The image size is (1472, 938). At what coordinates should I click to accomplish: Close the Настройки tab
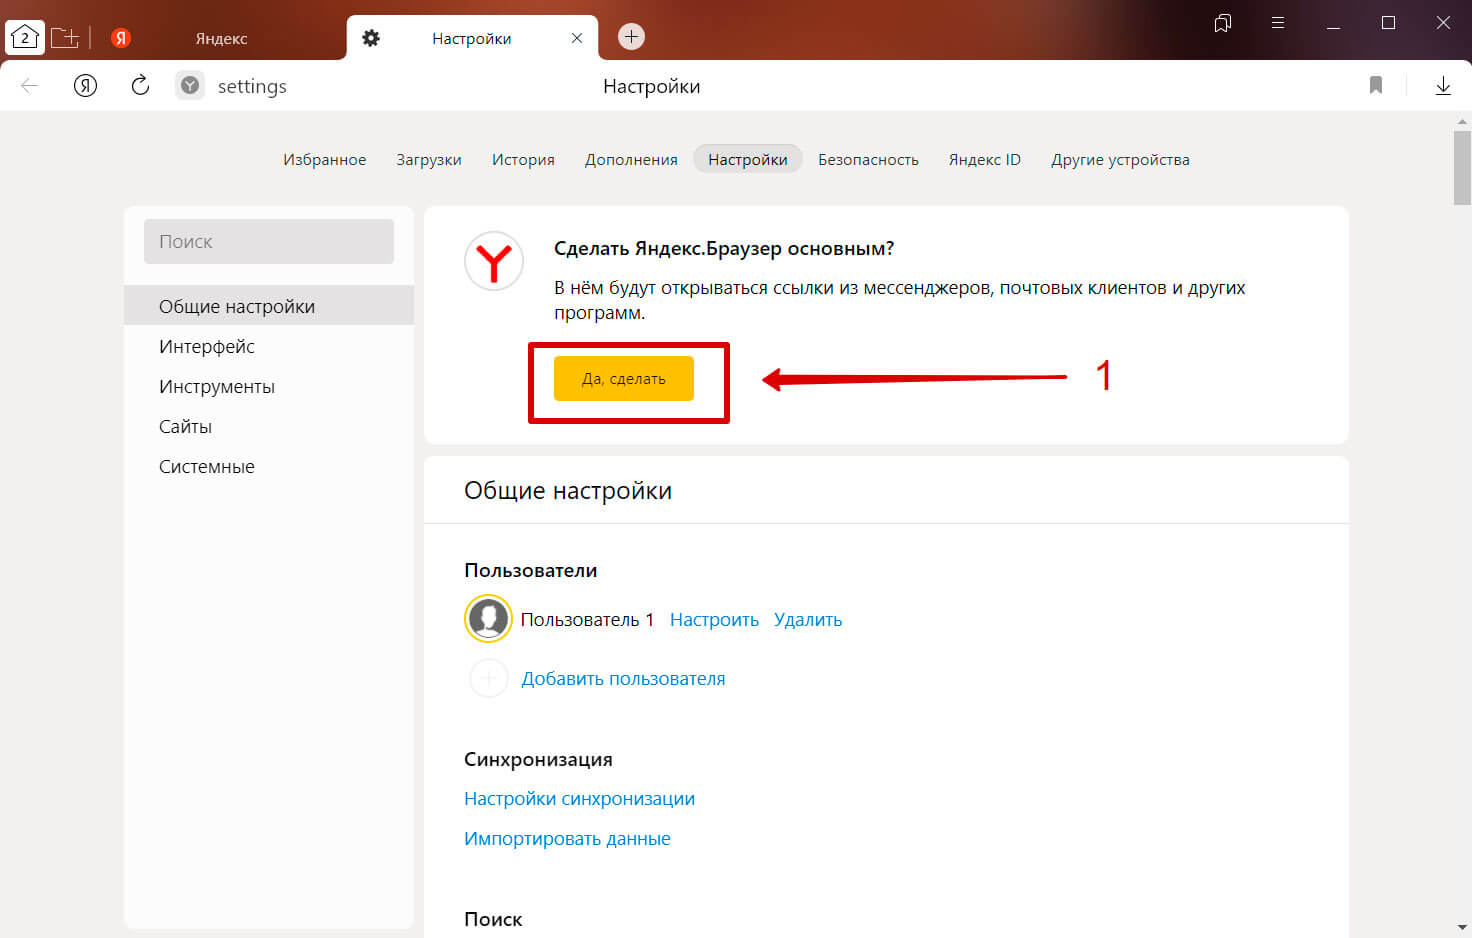[577, 38]
